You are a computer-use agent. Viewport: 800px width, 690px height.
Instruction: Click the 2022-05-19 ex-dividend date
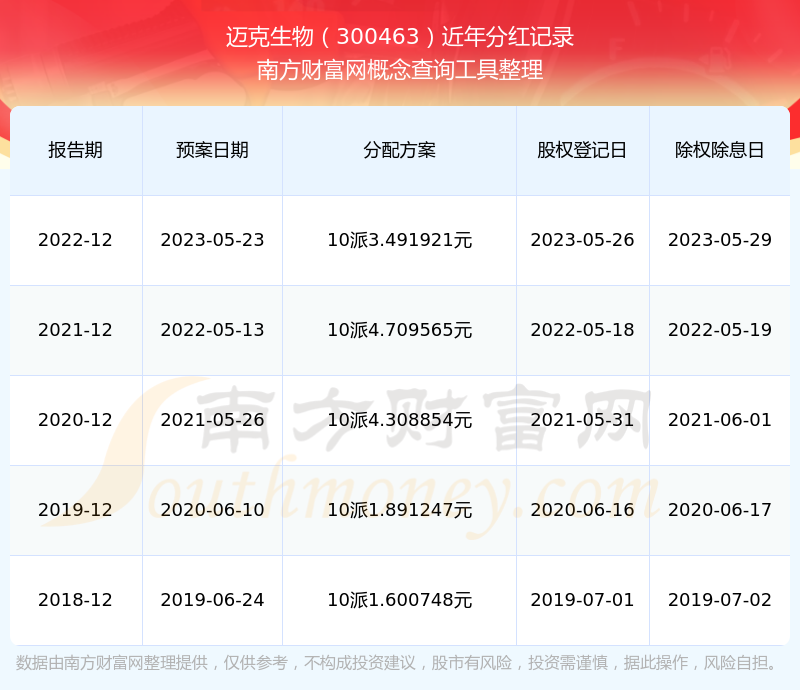719,330
